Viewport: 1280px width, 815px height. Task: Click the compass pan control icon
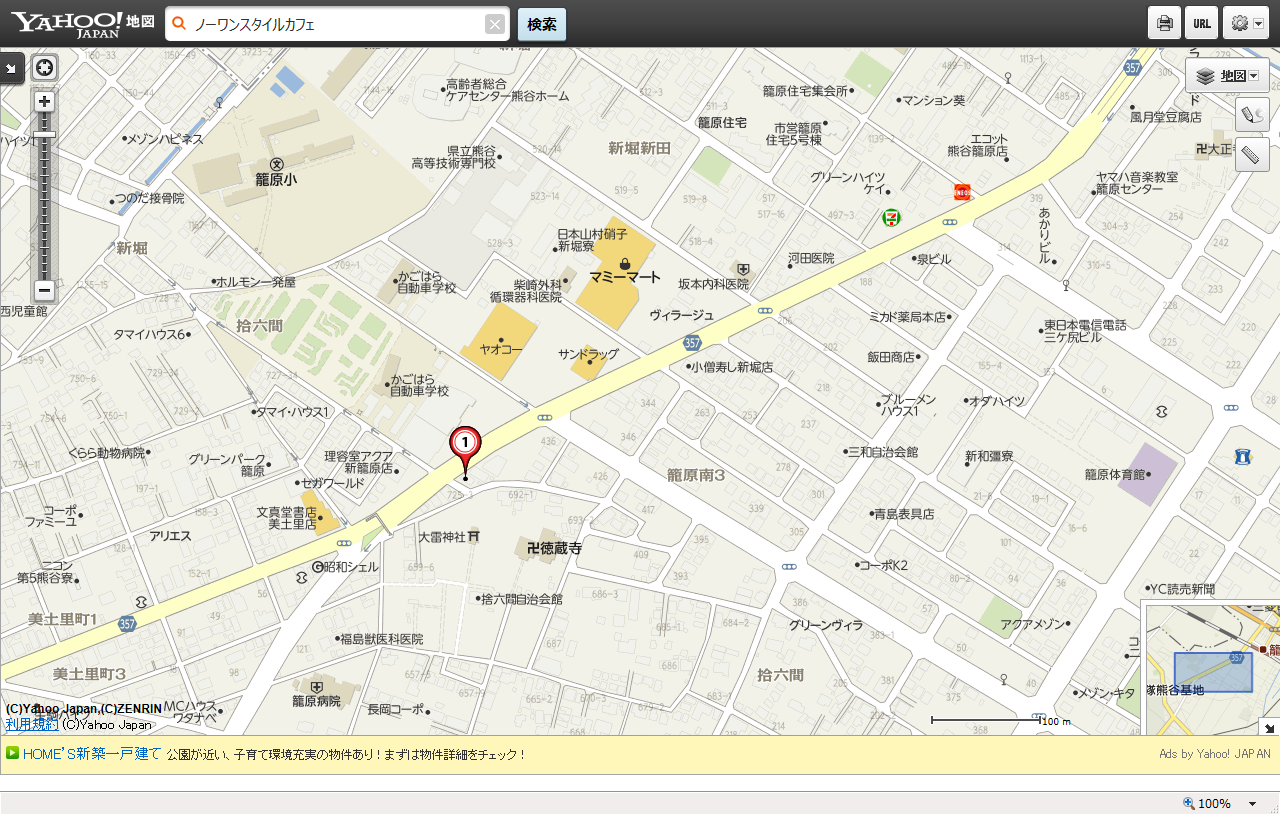[x=44, y=68]
